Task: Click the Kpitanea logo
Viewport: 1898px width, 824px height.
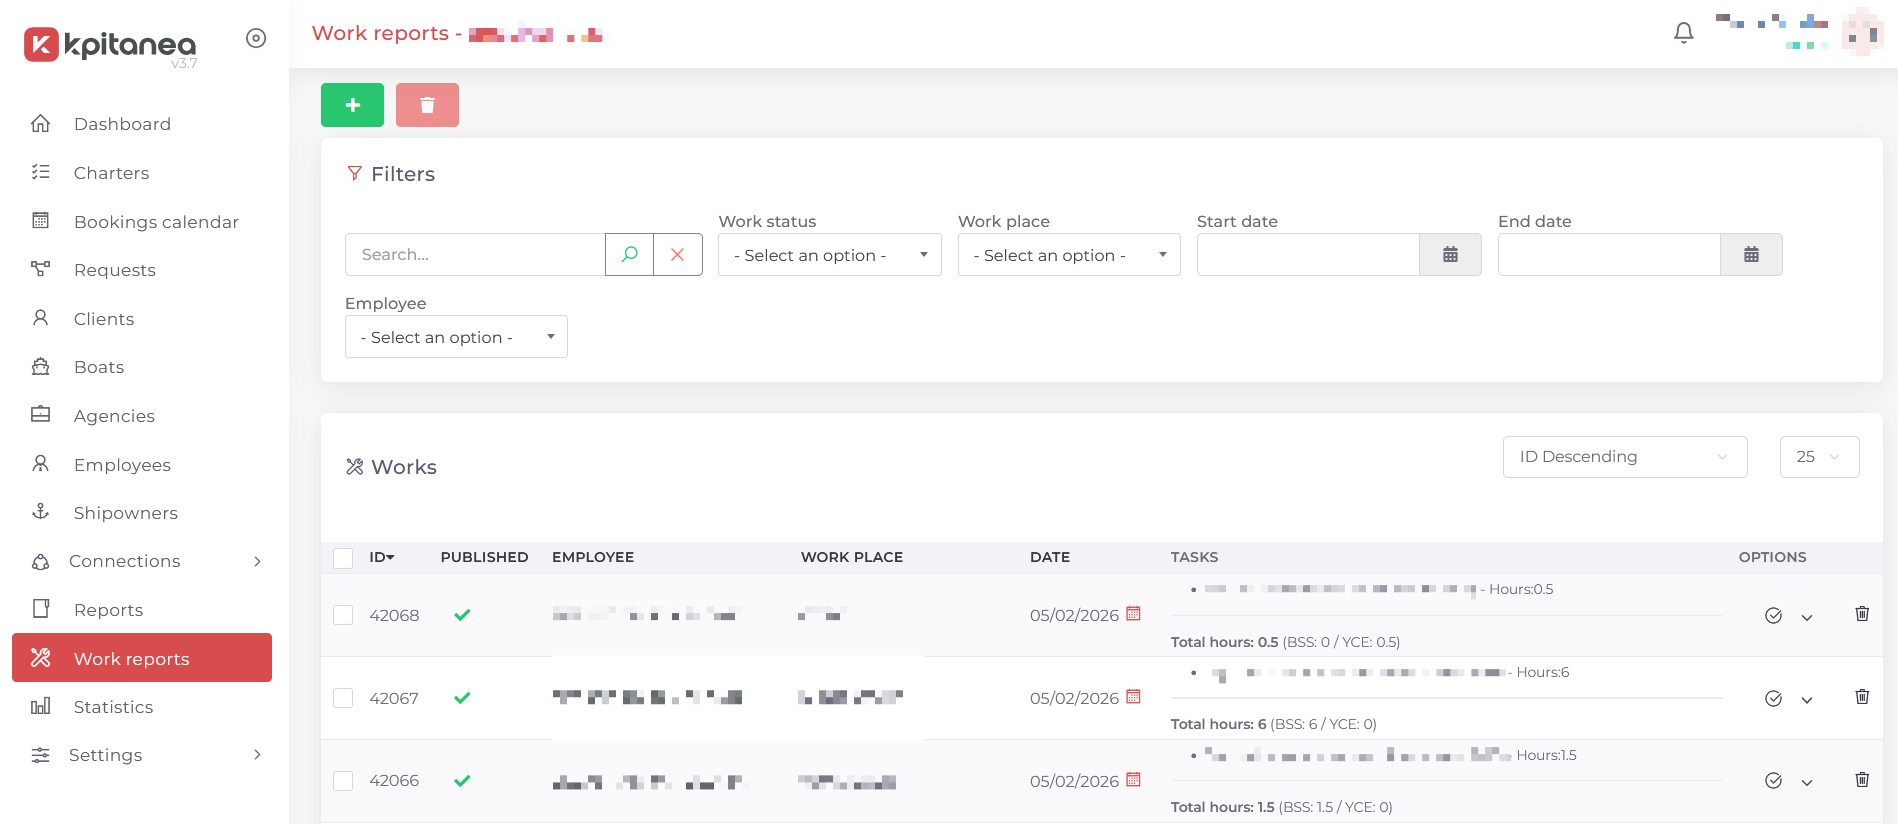Action: point(110,45)
